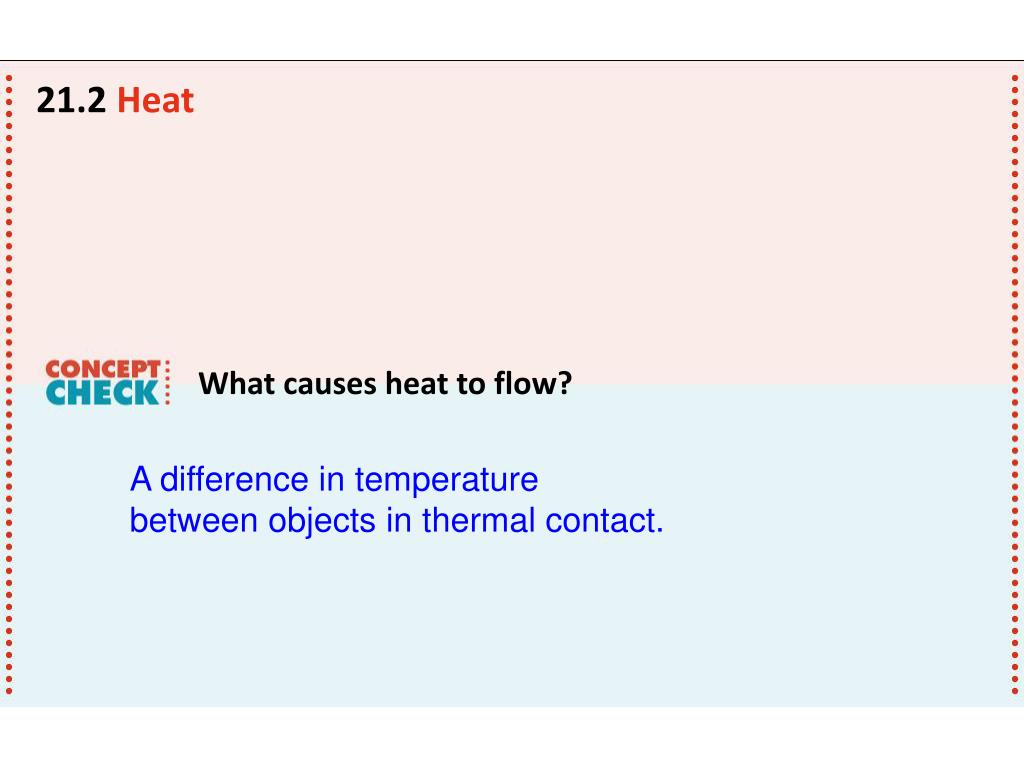1024x768 pixels.
Task: Select the red word CONCEPT in logo
Action: [103, 369]
